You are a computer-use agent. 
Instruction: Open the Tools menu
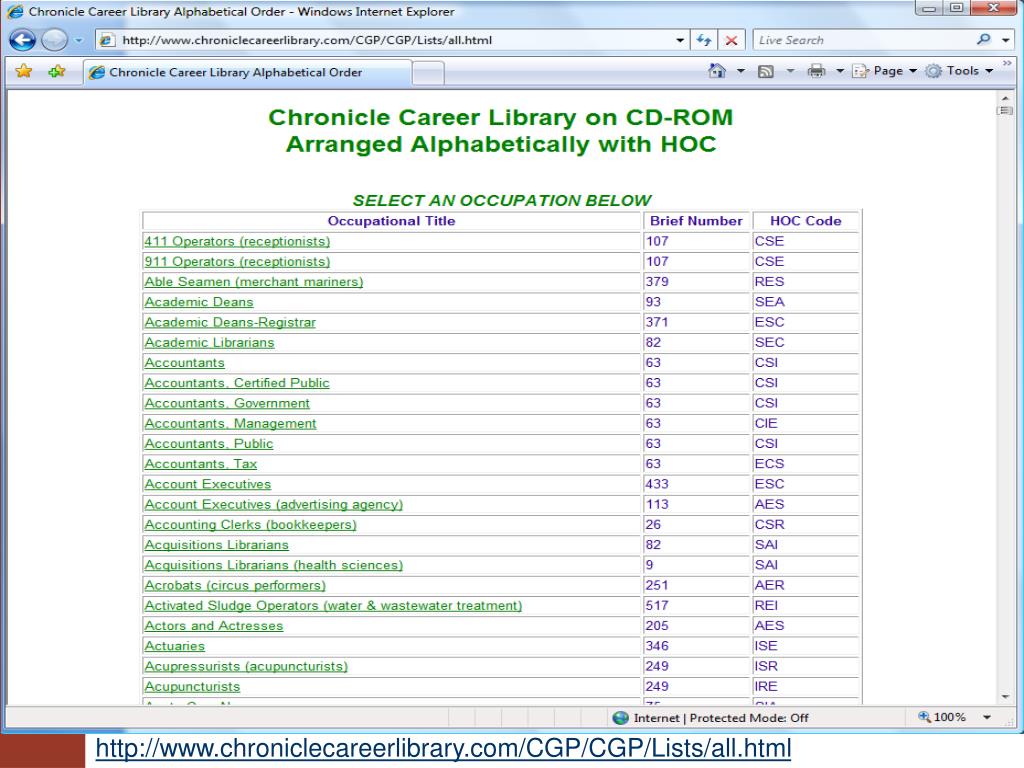959,71
